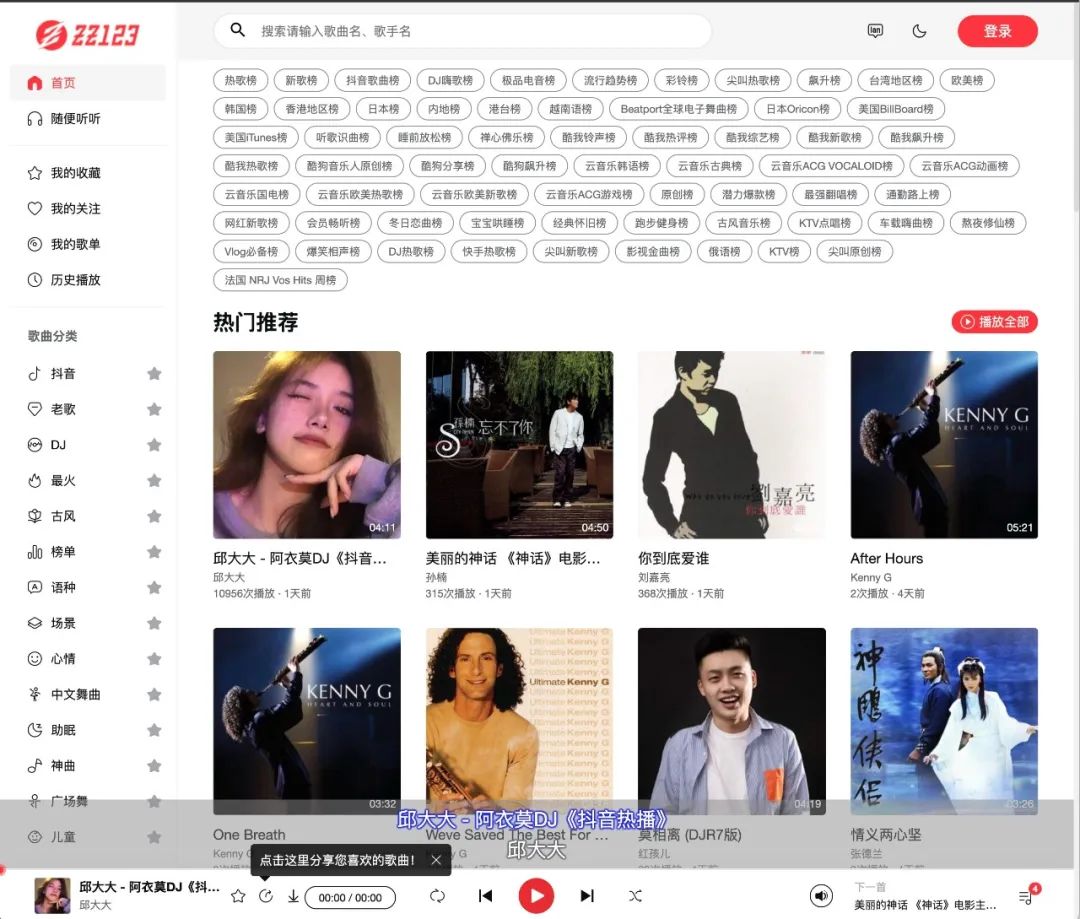Select the KTV榜 chart tag

784,251
